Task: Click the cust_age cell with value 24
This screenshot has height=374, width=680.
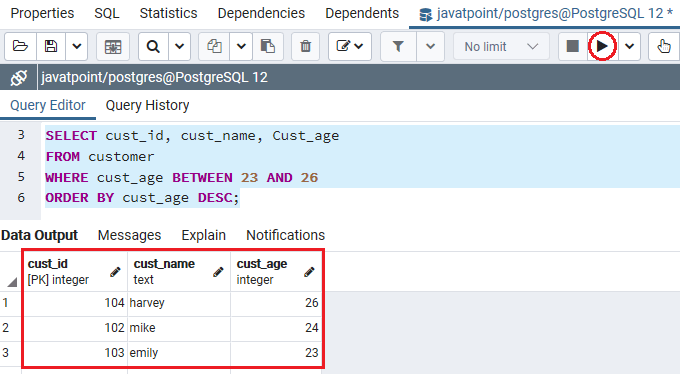Action: coord(276,328)
